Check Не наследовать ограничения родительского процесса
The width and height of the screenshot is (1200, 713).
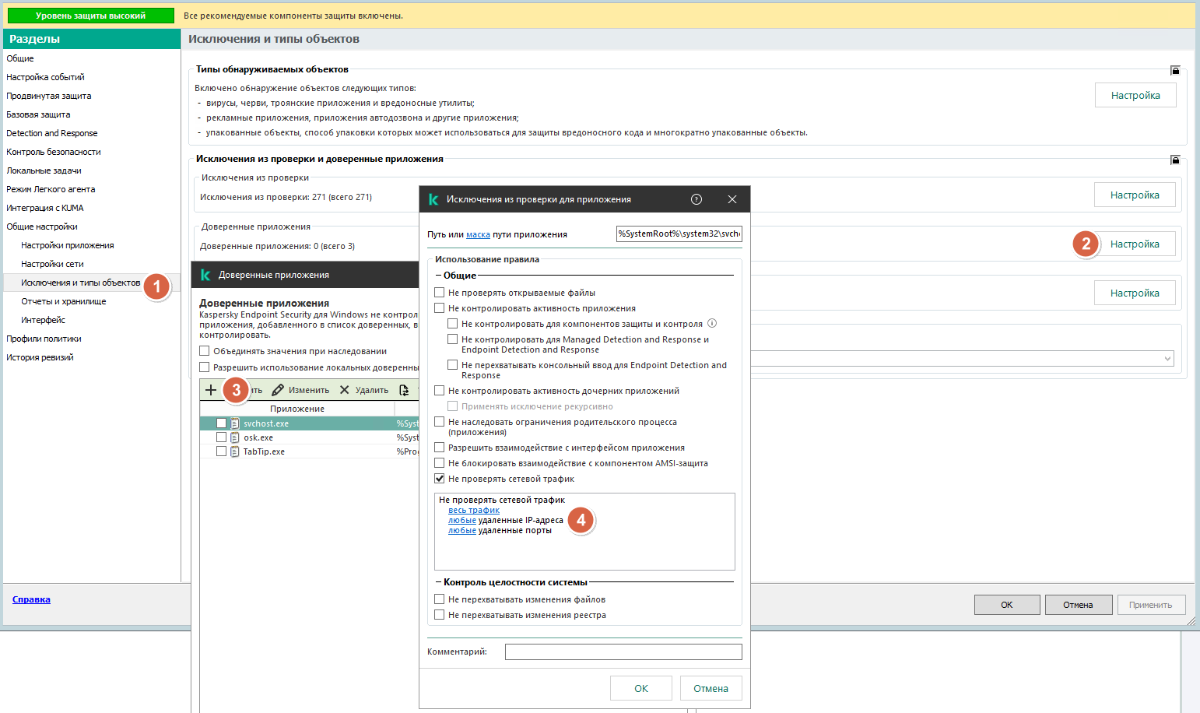pyautogui.click(x=439, y=422)
